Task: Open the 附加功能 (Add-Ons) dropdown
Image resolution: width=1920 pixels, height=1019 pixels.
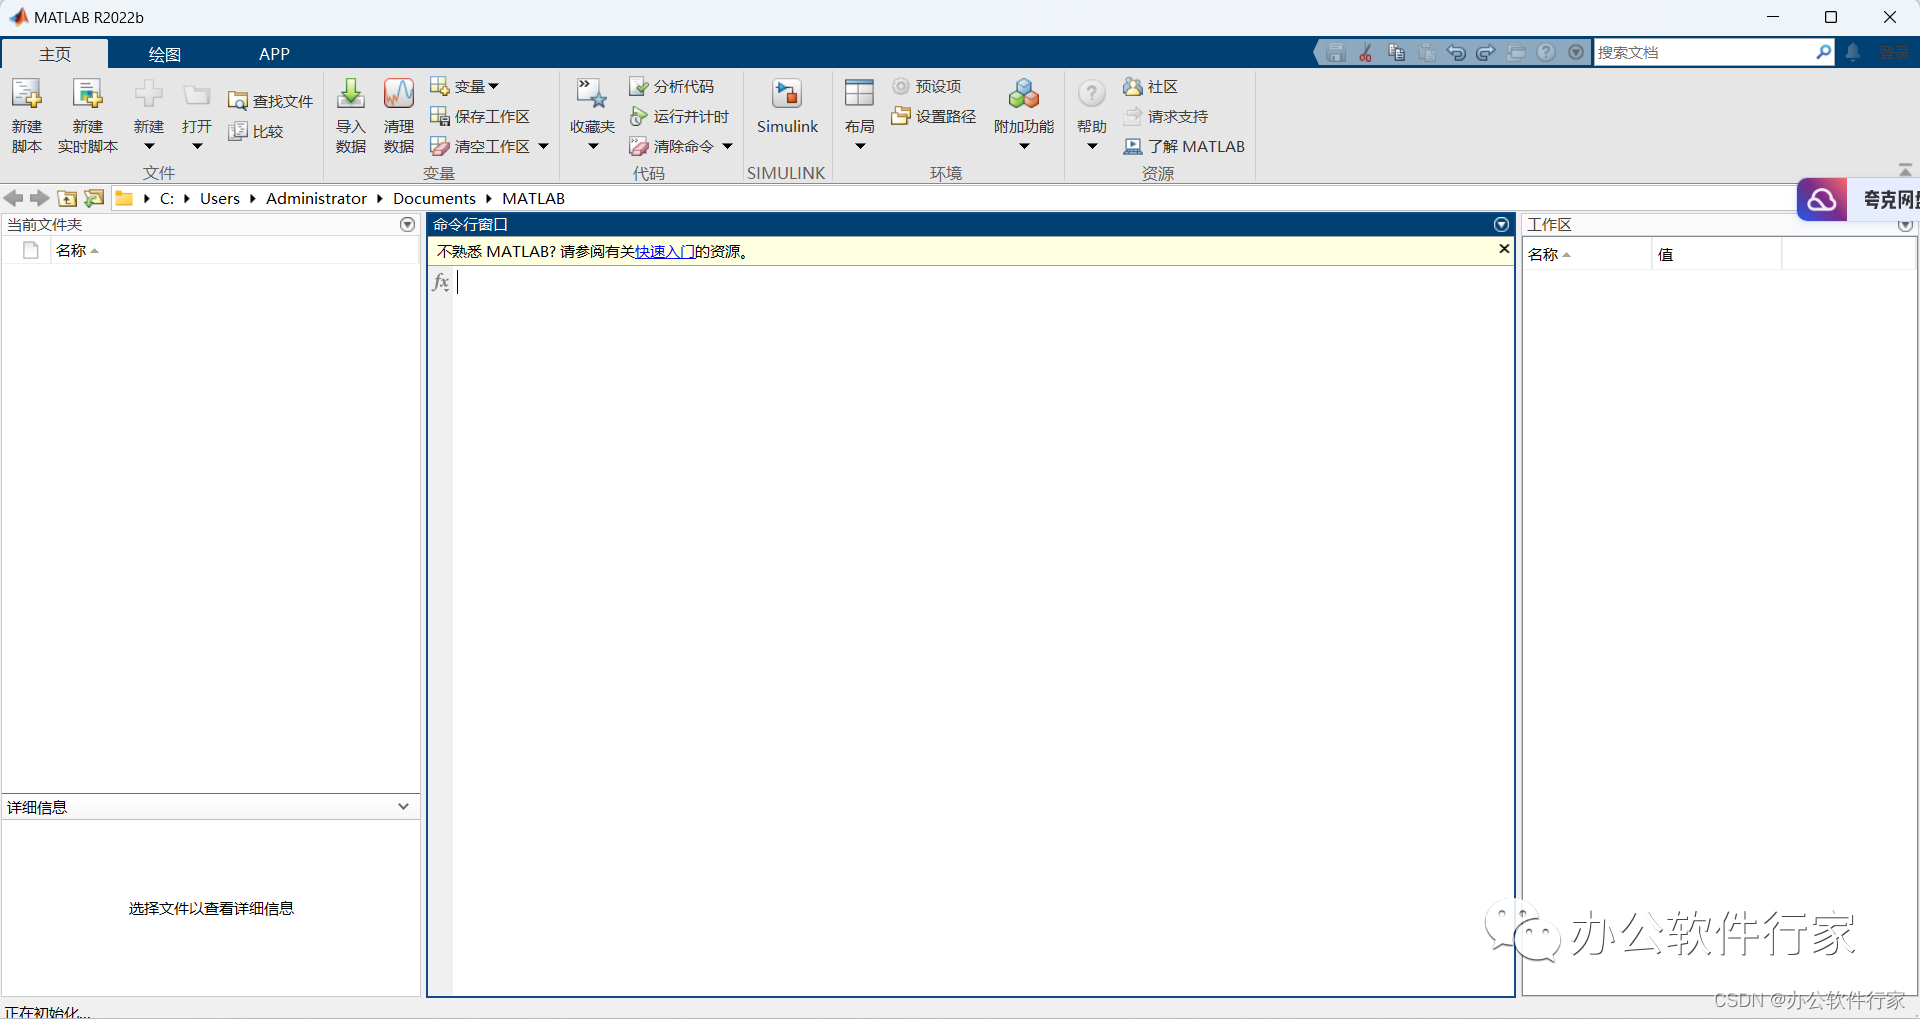Action: pos(1024,116)
